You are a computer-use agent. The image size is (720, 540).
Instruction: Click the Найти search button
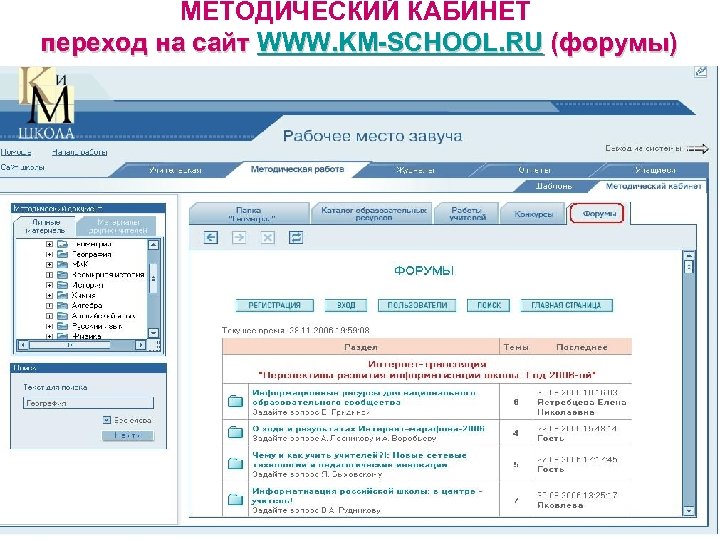(x=128, y=435)
